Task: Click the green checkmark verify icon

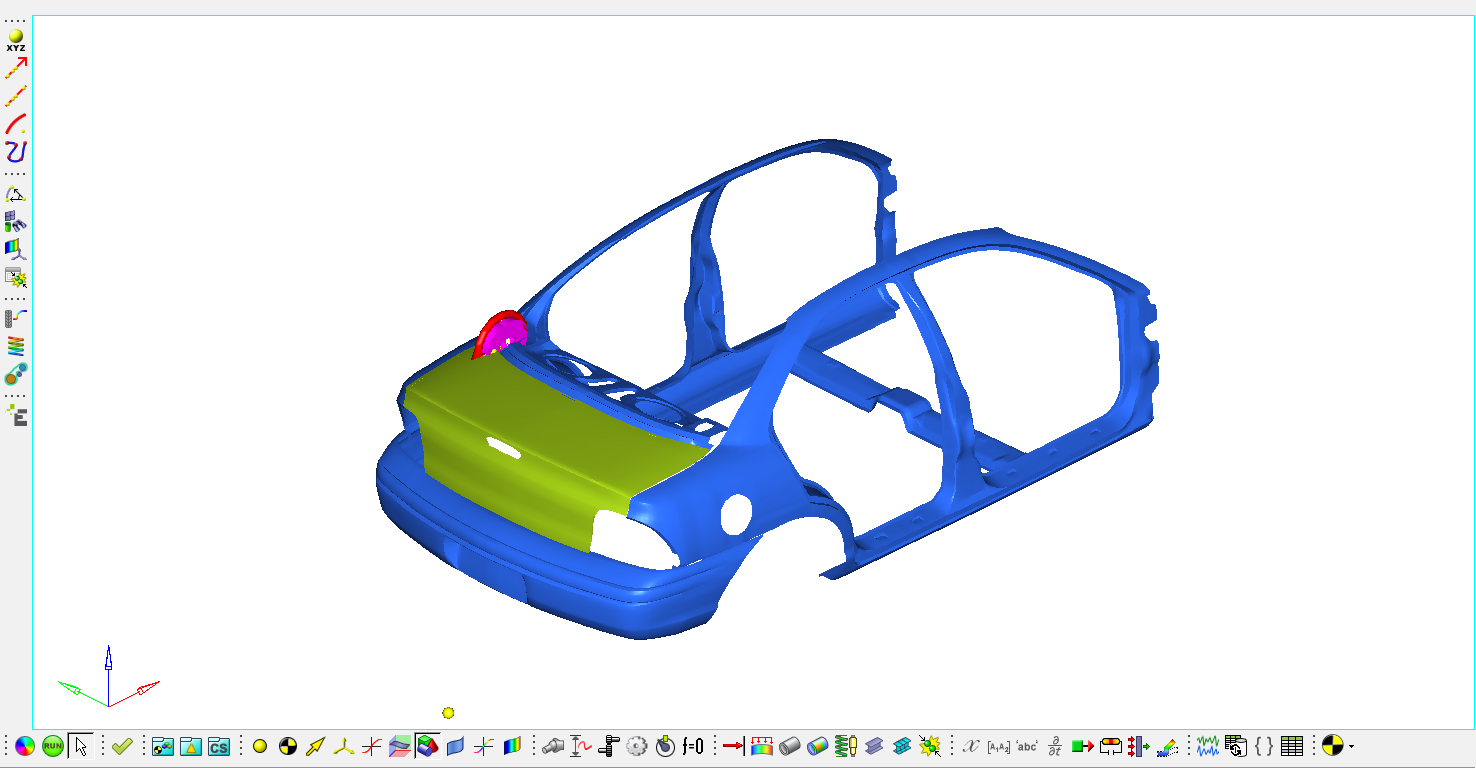Action: click(x=122, y=746)
